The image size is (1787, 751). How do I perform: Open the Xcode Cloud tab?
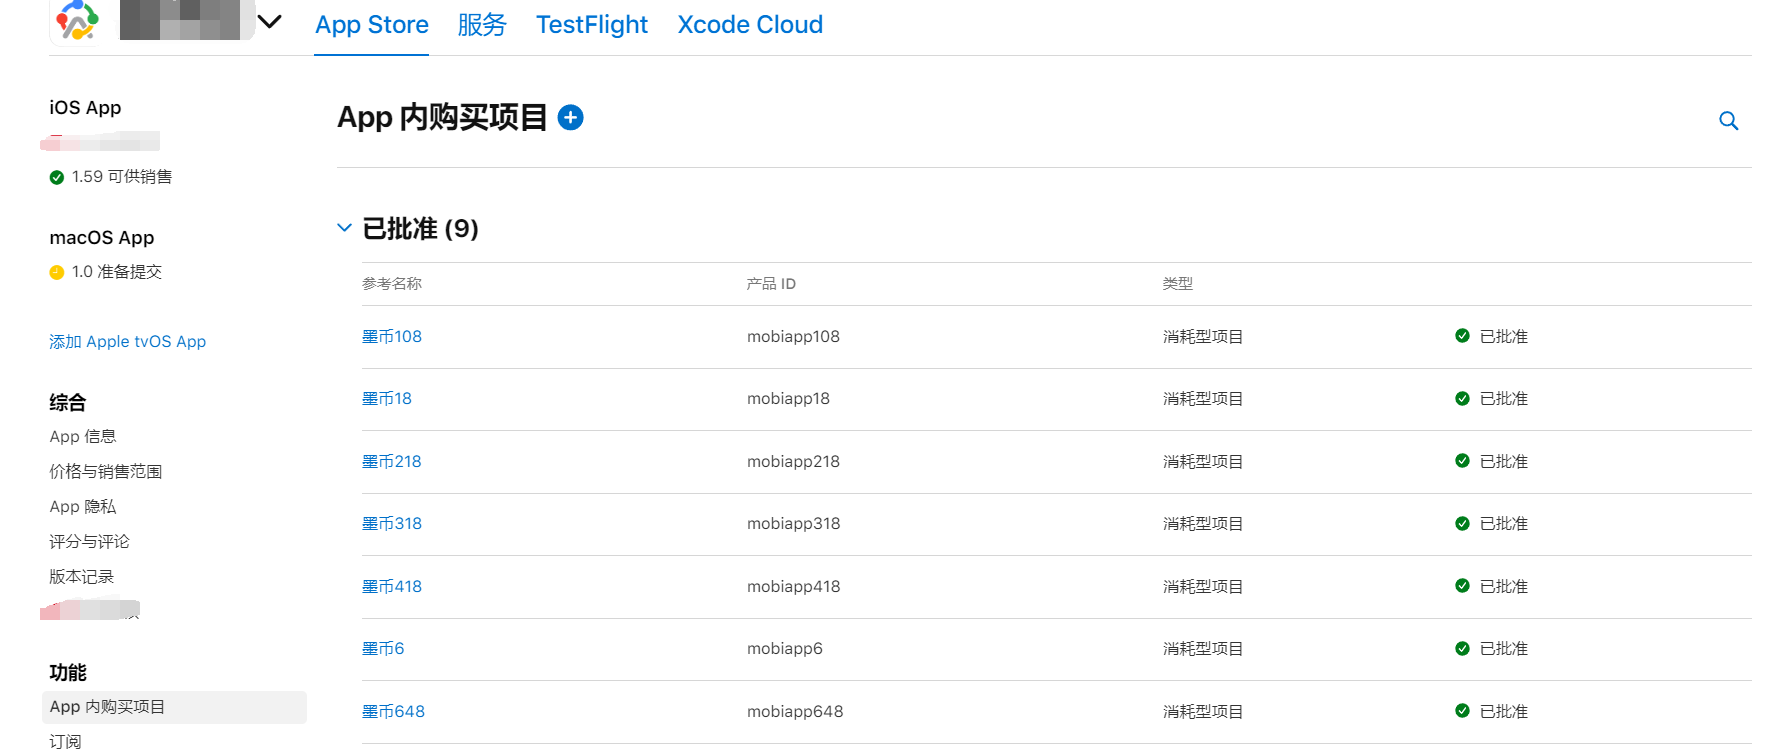coord(750,25)
